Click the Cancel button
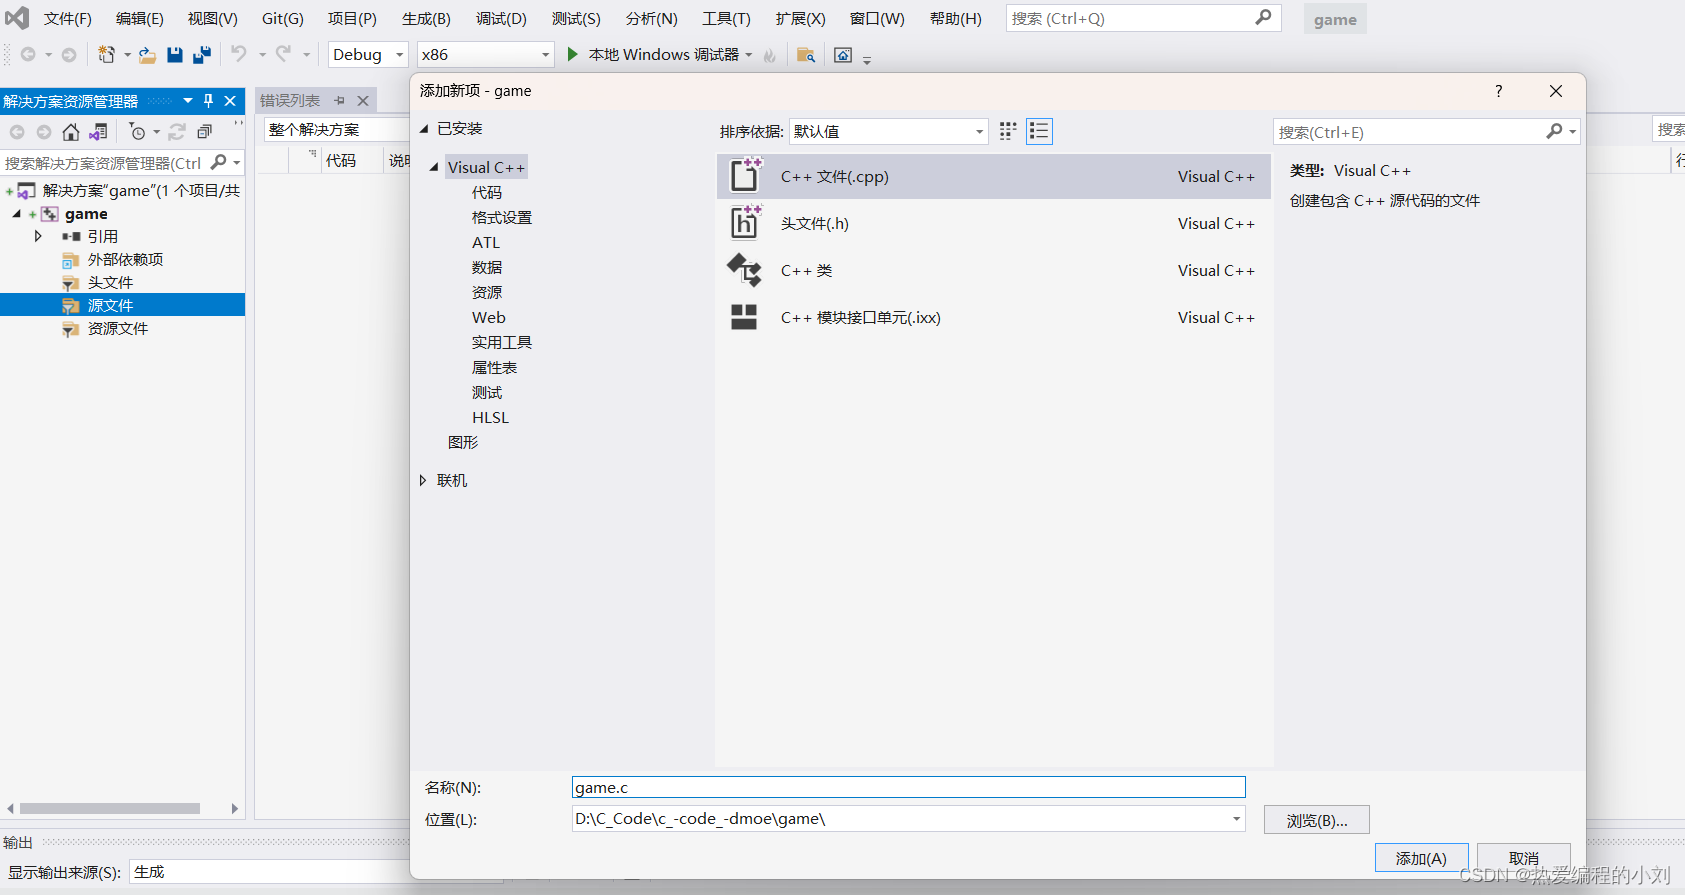The height and width of the screenshot is (895, 1685). (x=1524, y=858)
